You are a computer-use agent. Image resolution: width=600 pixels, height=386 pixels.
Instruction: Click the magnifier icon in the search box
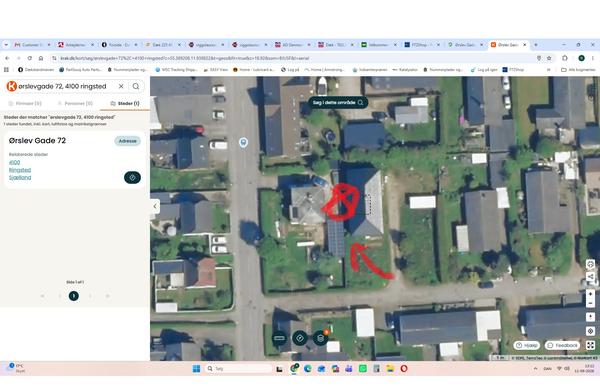pos(136,86)
